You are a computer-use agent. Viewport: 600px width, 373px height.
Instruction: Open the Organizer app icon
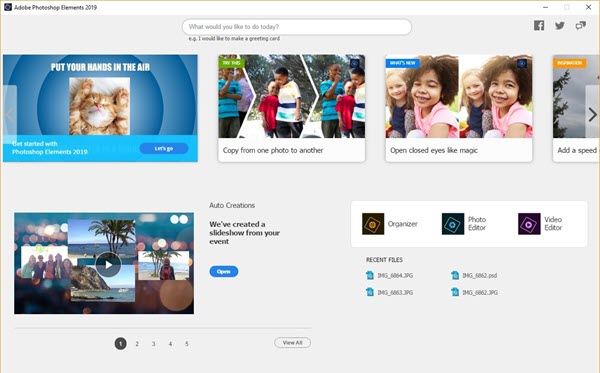[x=373, y=224]
